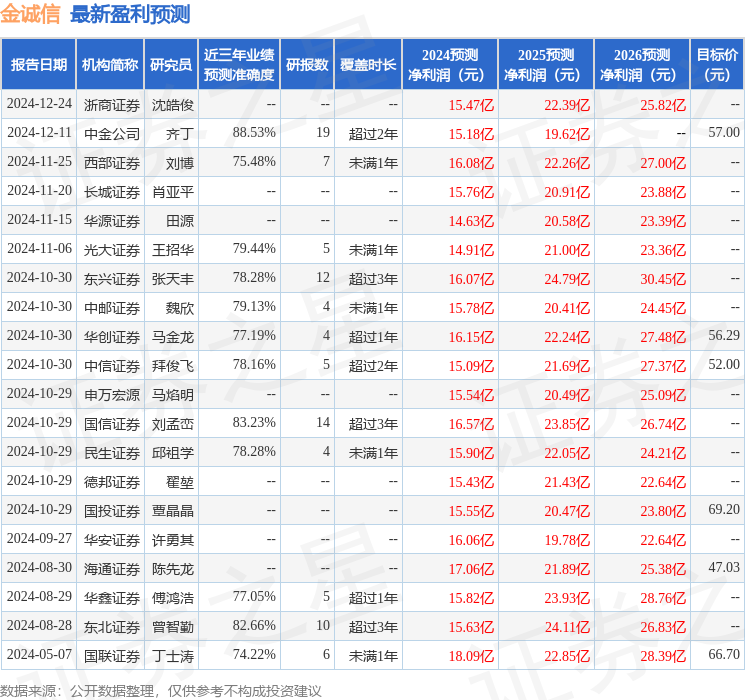Select the 海通证券 institution cell
This screenshot has width=745, height=700.
tap(112, 568)
